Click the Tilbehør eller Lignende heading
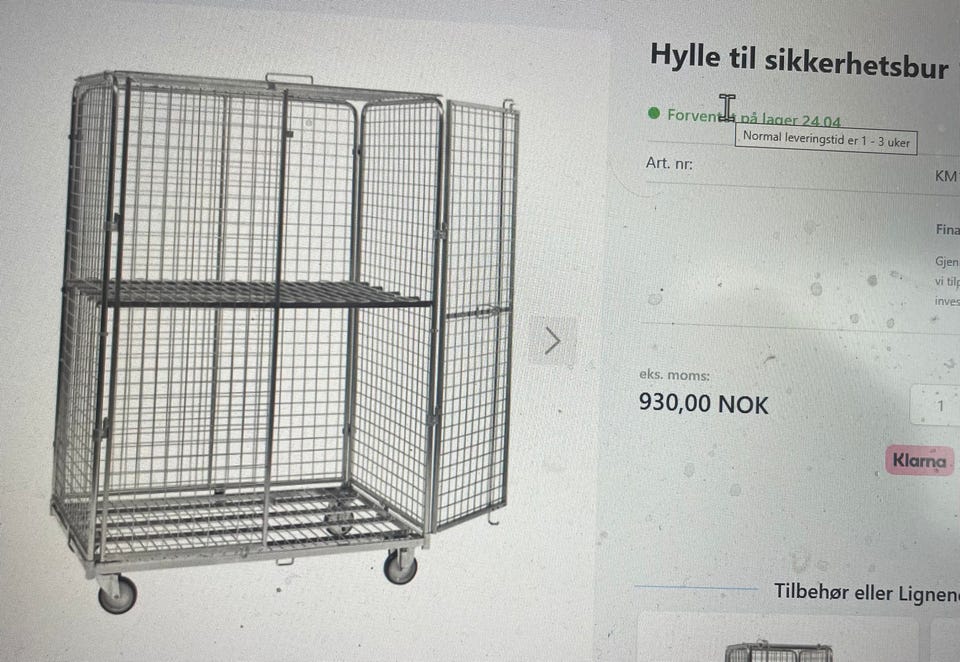This screenshot has width=960, height=662. point(866,593)
